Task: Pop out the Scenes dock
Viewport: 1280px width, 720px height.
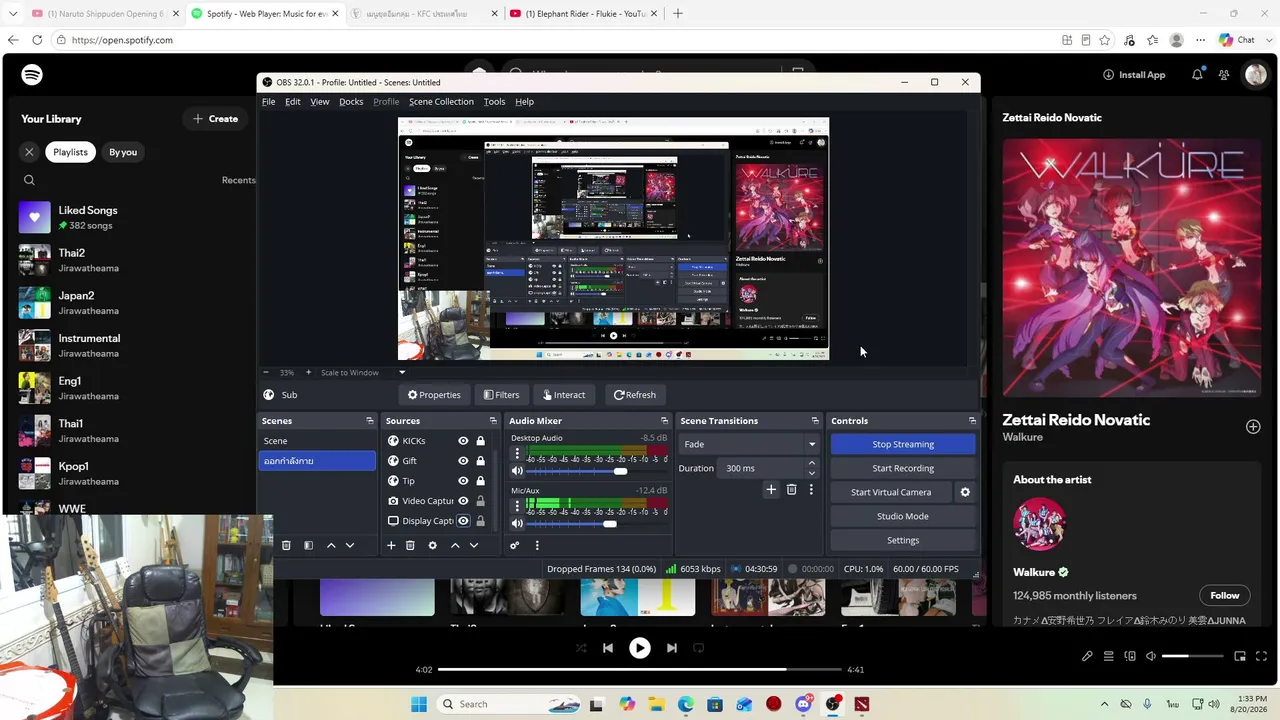Action: point(370,421)
